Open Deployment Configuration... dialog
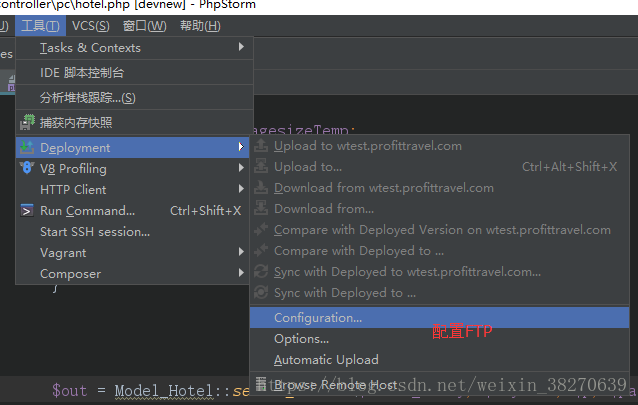The height and width of the screenshot is (405, 638). (x=439, y=318)
